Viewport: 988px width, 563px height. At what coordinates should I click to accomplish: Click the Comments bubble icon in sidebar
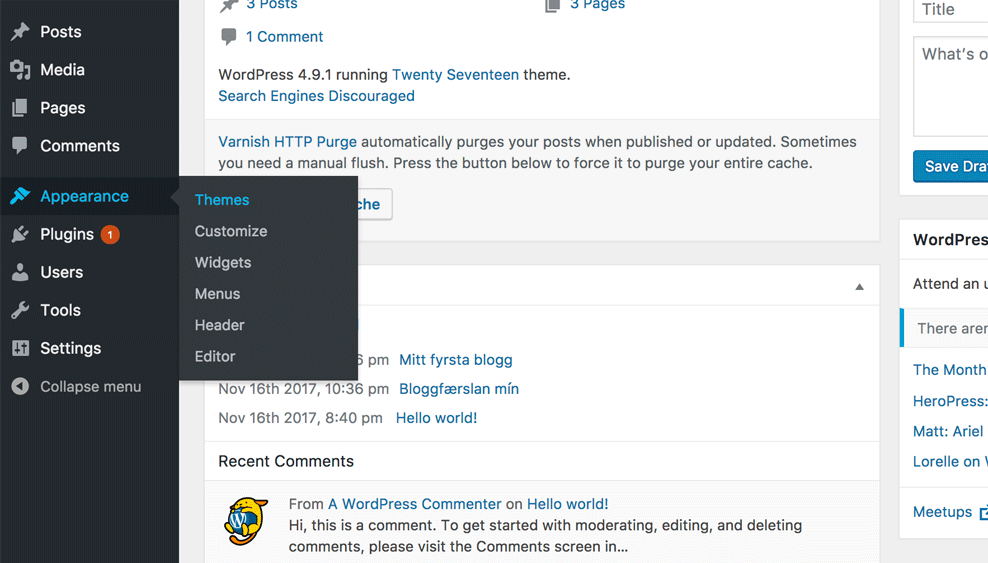[x=20, y=145]
